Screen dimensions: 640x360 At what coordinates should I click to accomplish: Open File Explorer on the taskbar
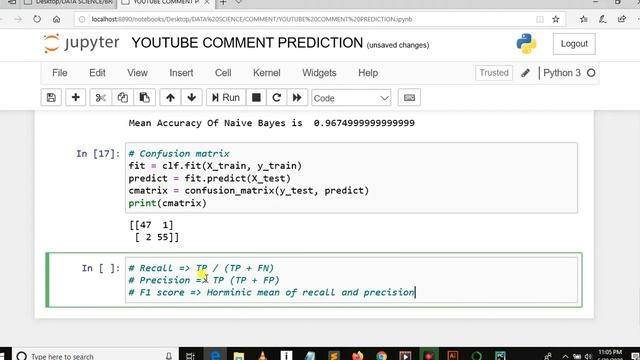pos(239,356)
